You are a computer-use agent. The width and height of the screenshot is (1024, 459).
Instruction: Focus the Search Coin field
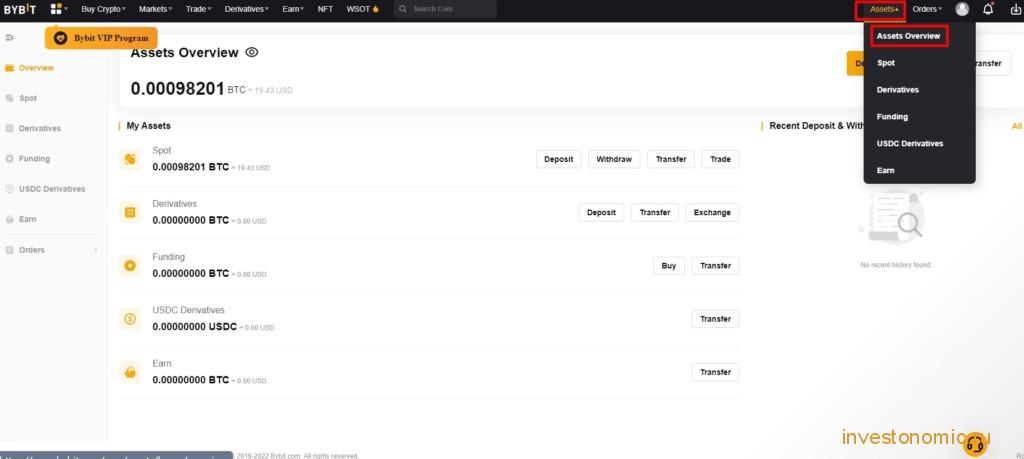(445, 9)
